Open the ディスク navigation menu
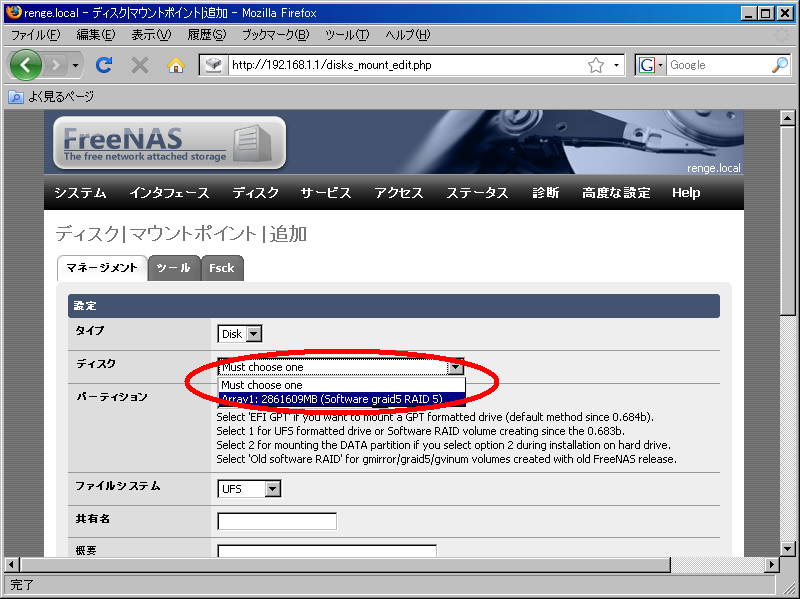The image size is (800, 599). coord(256,193)
